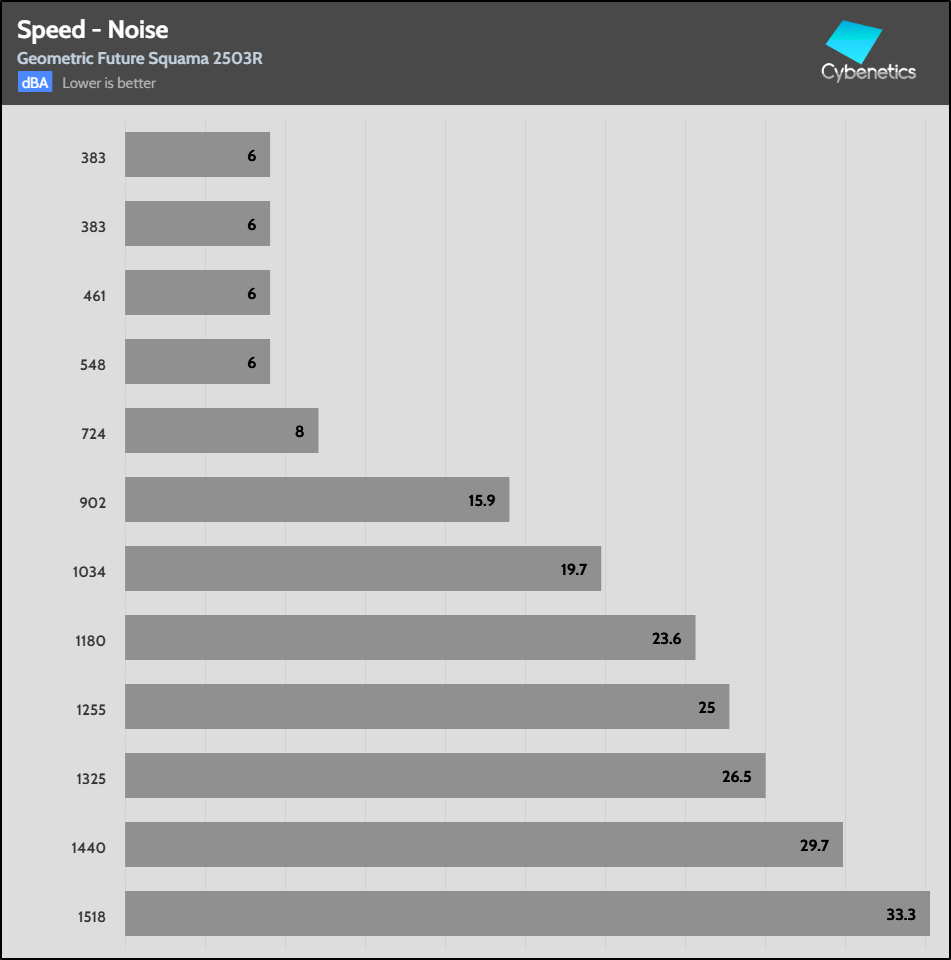Click the Speed - Noise chart title

(92, 30)
